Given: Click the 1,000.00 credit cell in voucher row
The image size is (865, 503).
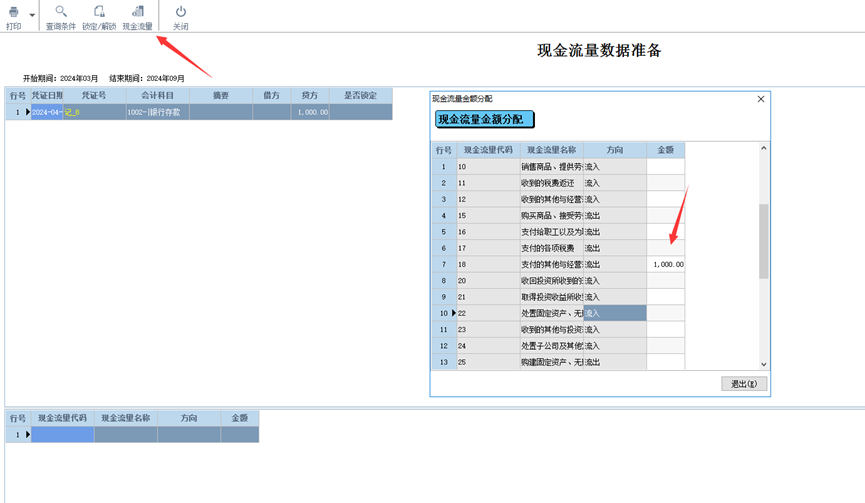Looking at the screenshot, I should click(x=309, y=112).
